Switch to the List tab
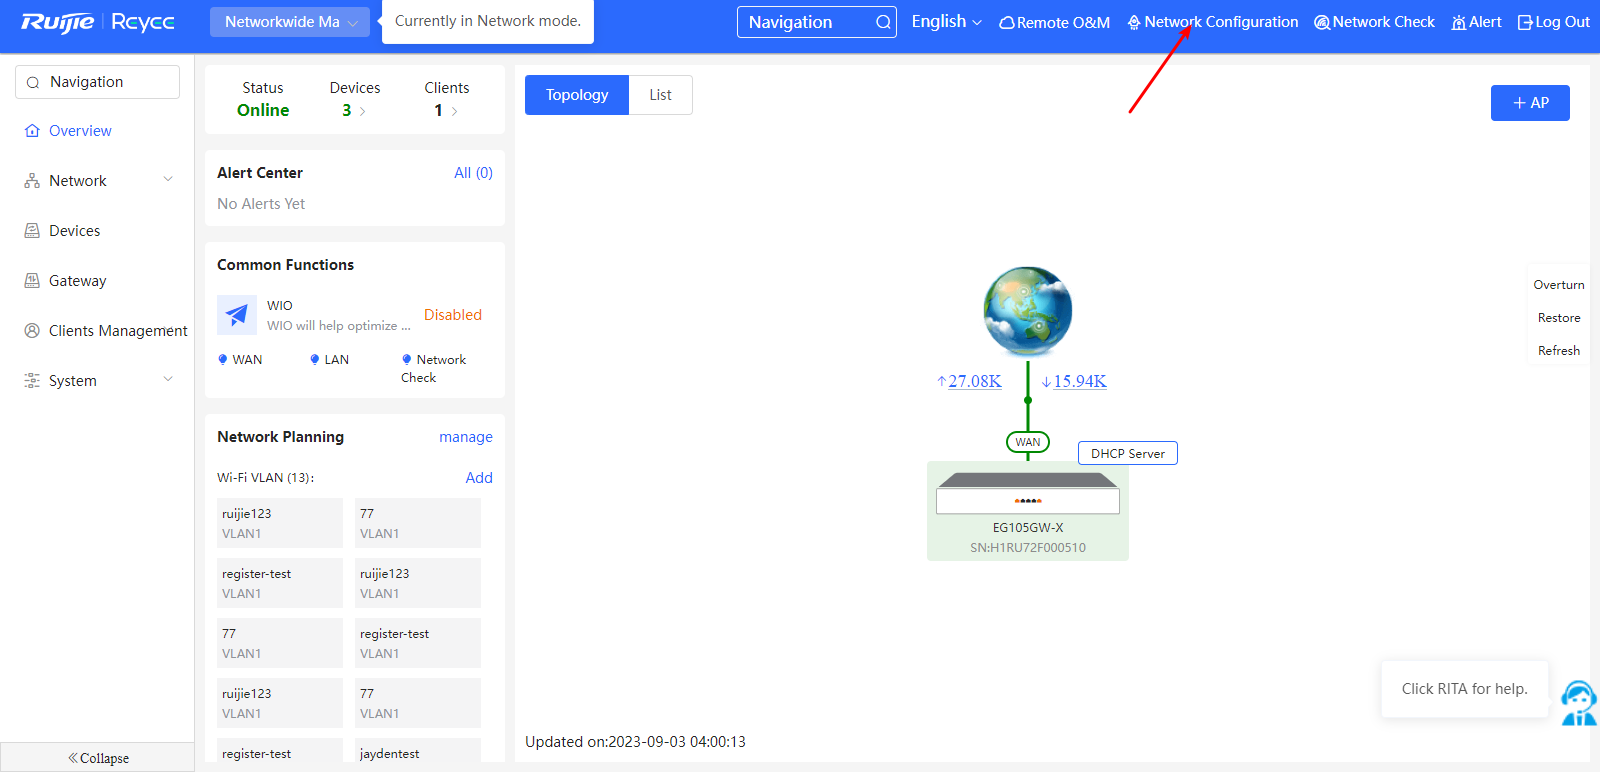Image resolution: width=1600 pixels, height=772 pixels. coord(660,95)
